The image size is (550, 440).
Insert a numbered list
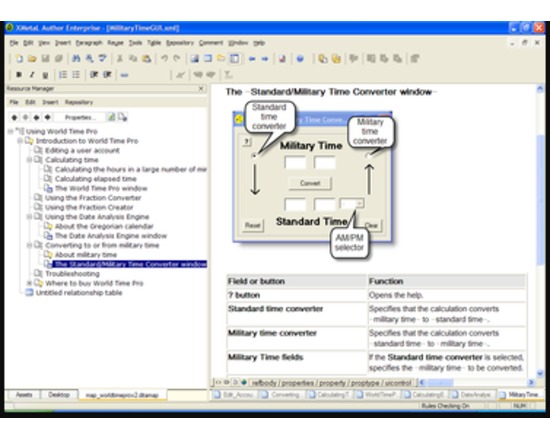pos(63,75)
